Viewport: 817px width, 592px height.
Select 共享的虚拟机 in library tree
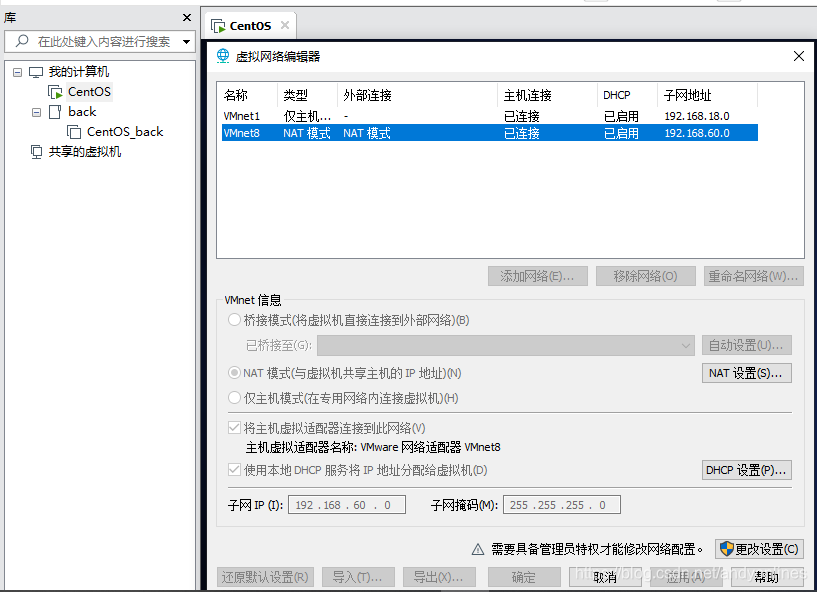tap(84, 152)
